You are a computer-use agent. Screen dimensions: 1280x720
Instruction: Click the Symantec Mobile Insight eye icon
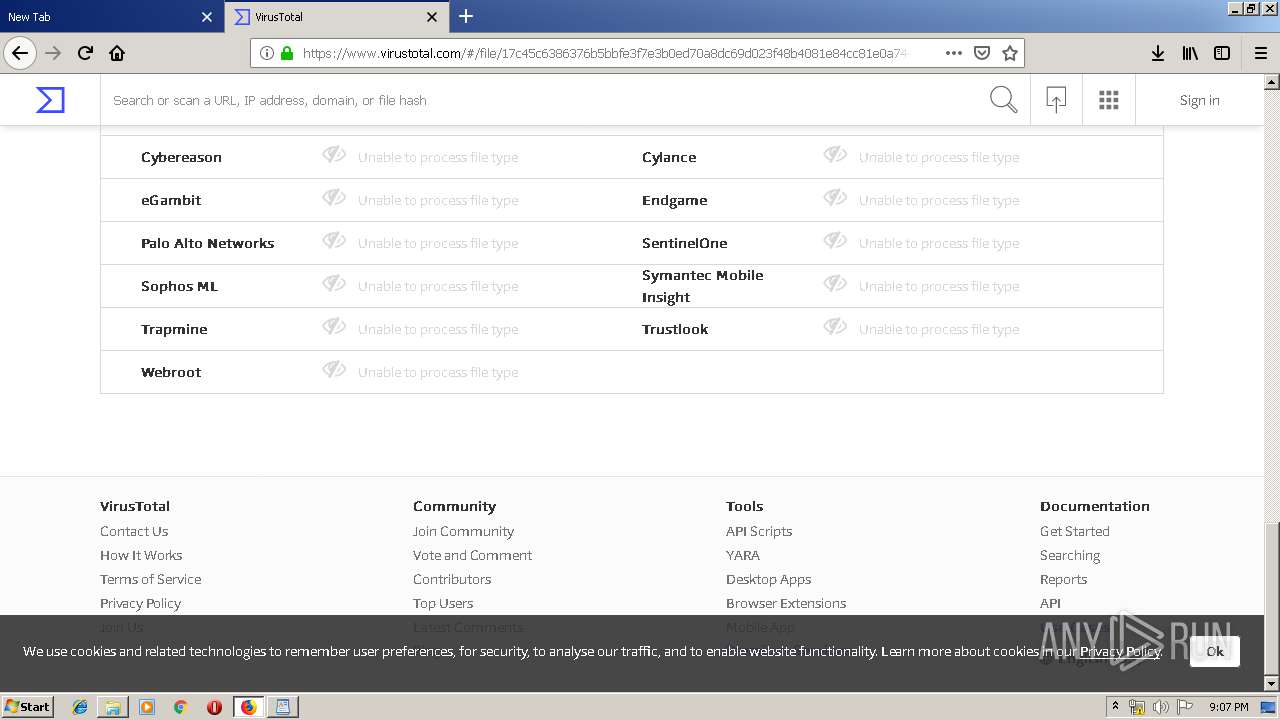pos(835,284)
